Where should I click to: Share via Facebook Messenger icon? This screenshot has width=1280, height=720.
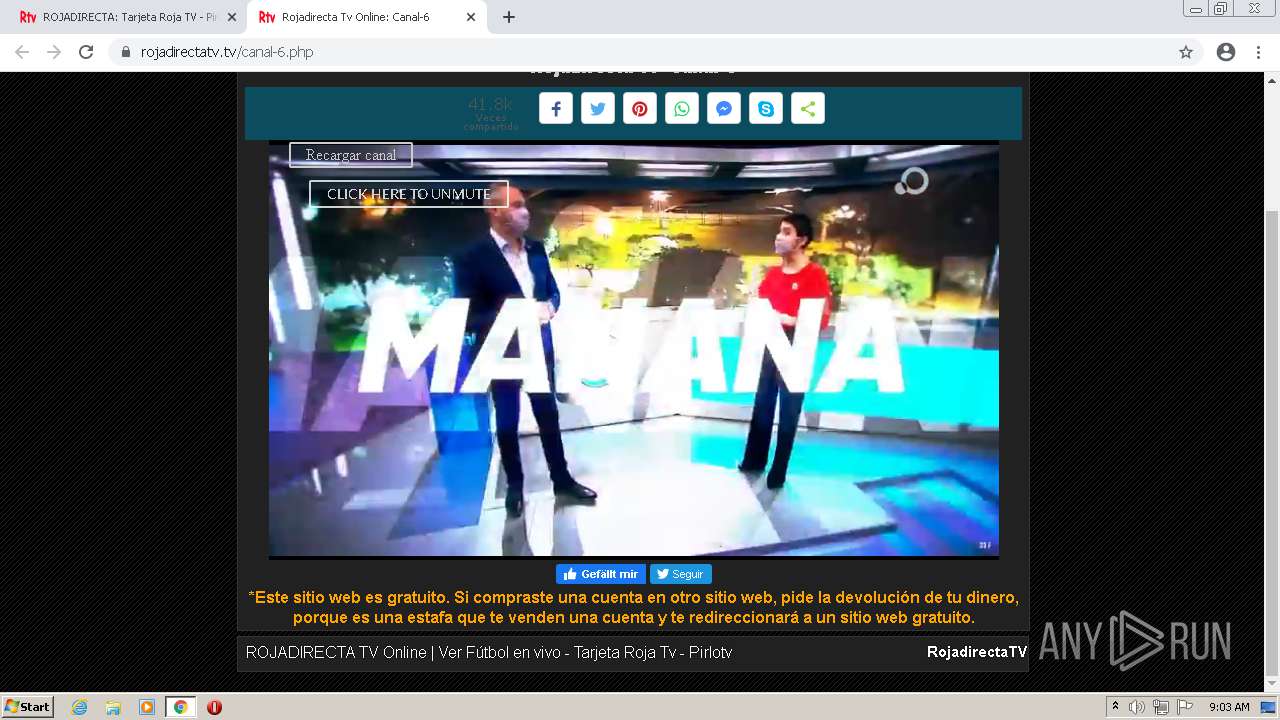(724, 109)
